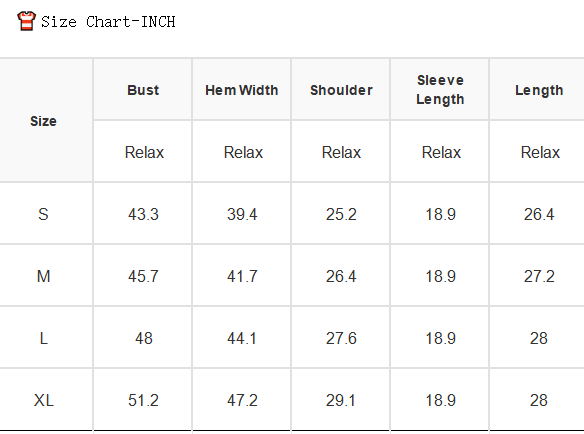Click hem width value 41.7
Viewport: 584px width, 434px height.
click(242, 276)
